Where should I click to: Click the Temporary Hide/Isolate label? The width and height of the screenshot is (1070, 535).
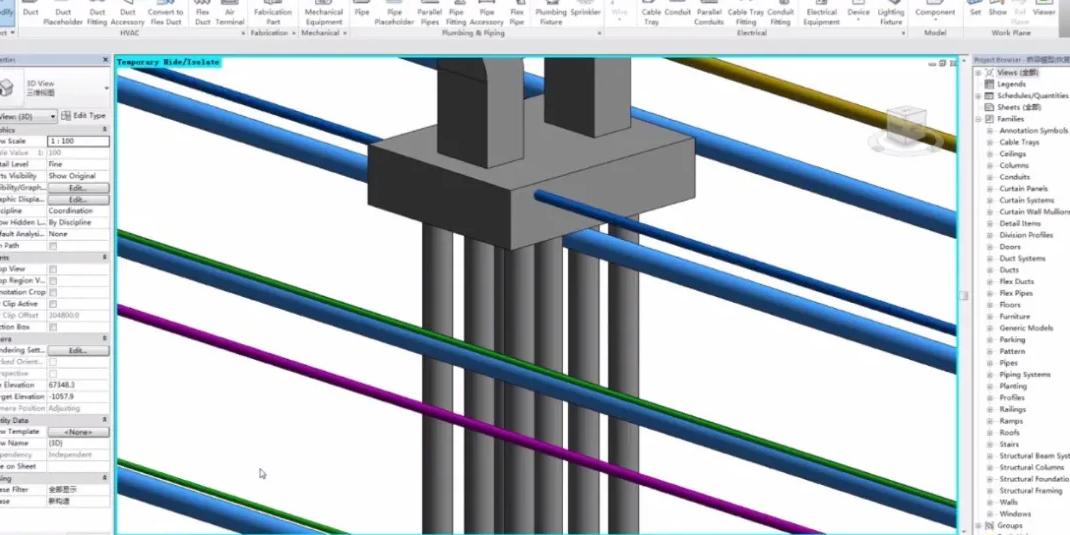click(168, 62)
